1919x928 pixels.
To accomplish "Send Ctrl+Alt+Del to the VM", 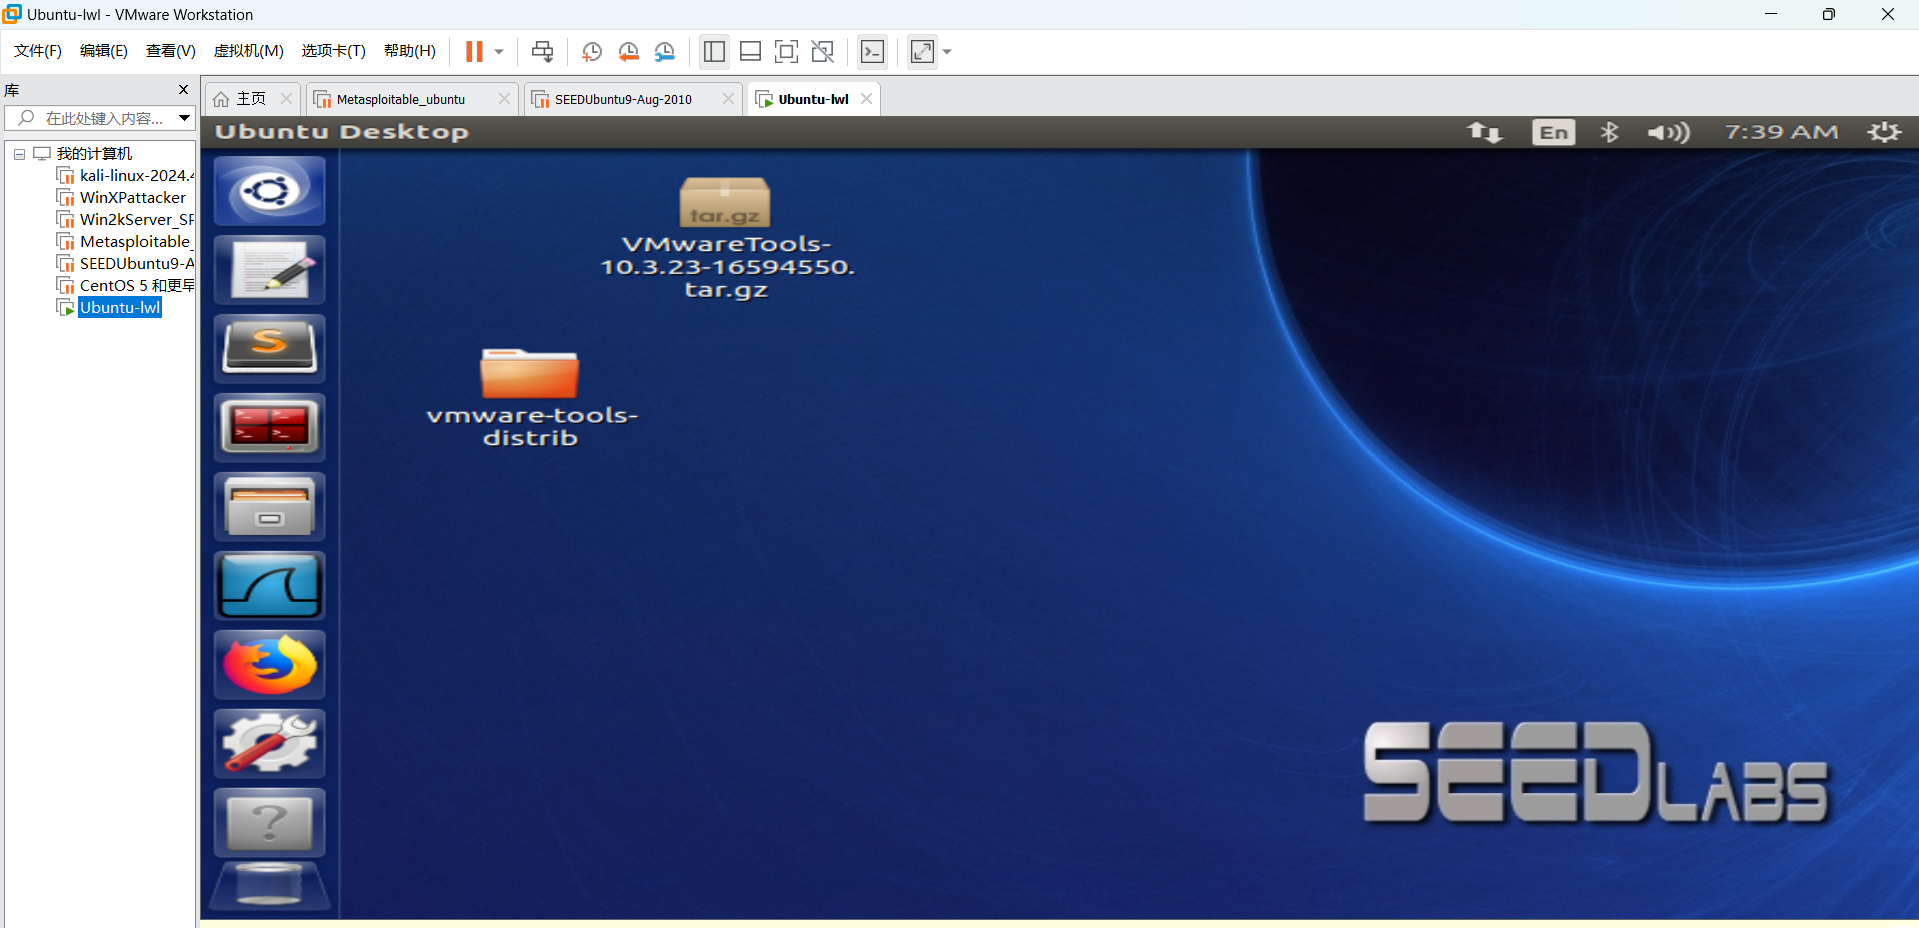I will [x=542, y=52].
